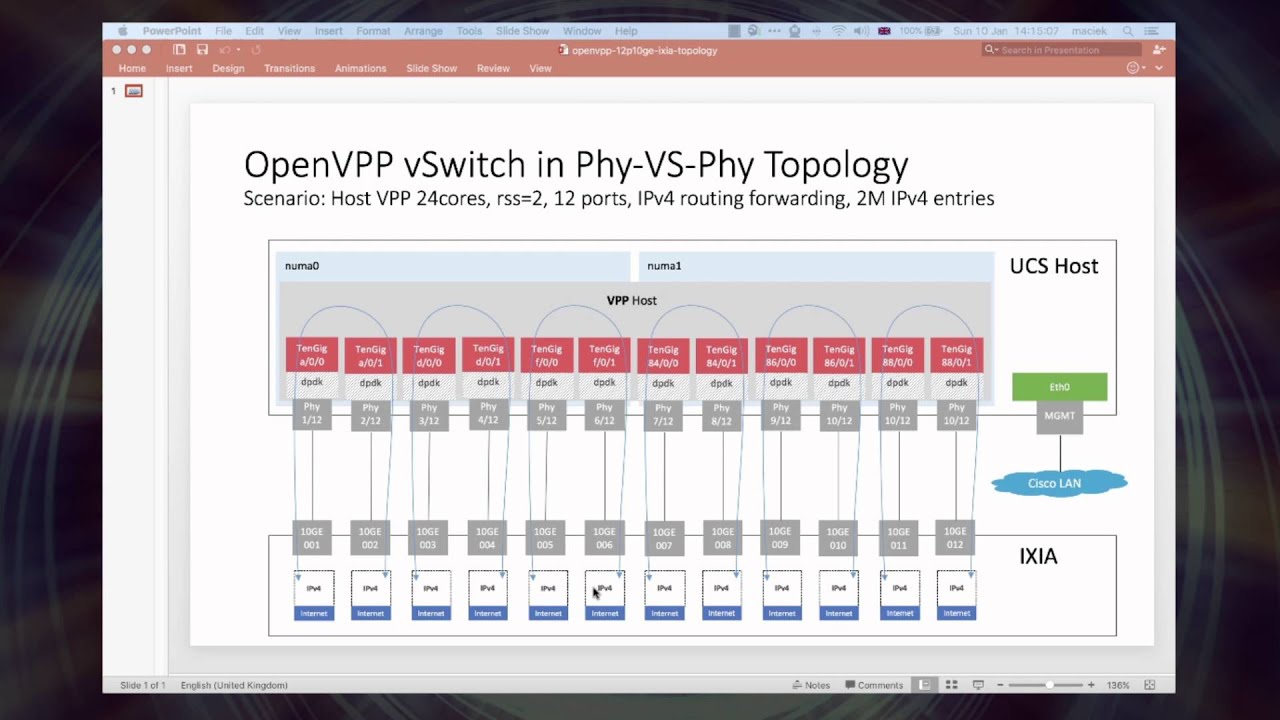Click the VPP Host label
The width and height of the screenshot is (1280, 720).
pos(631,300)
